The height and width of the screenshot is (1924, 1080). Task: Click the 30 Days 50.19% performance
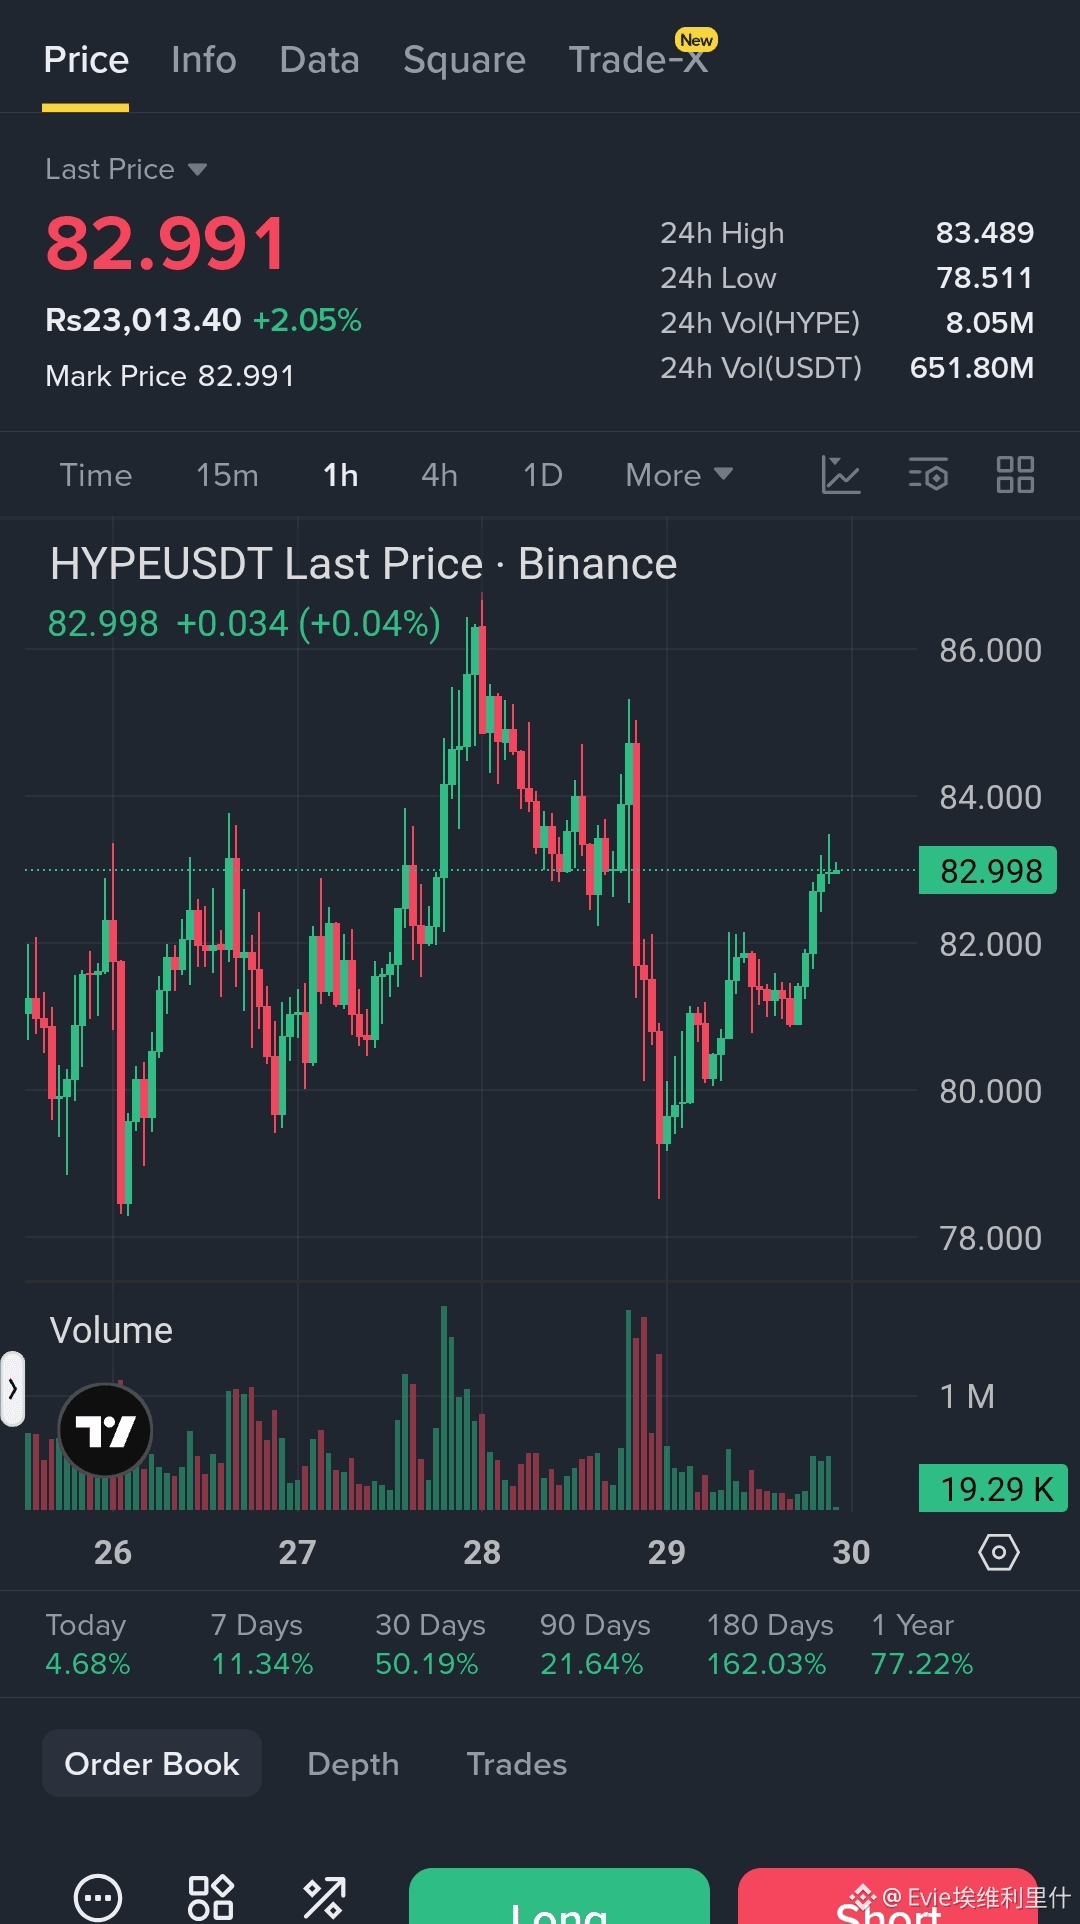click(x=430, y=1644)
